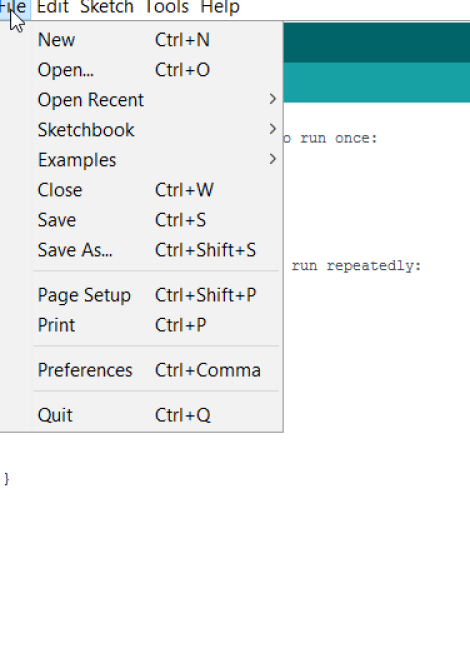This screenshot has width=470, height=663.
Task: Click the highlighted File menu header
Action: 14,8
